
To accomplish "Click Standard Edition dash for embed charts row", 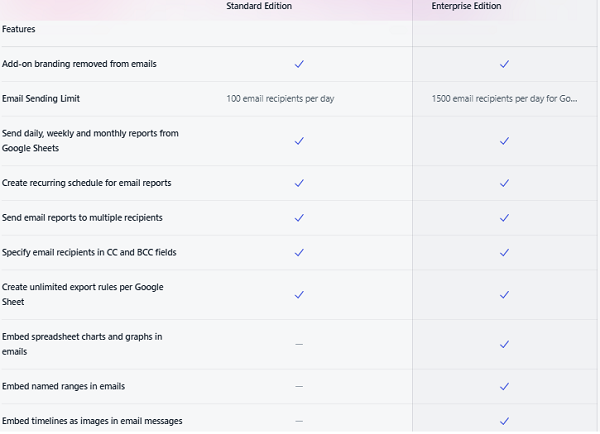I will (298, 344).
